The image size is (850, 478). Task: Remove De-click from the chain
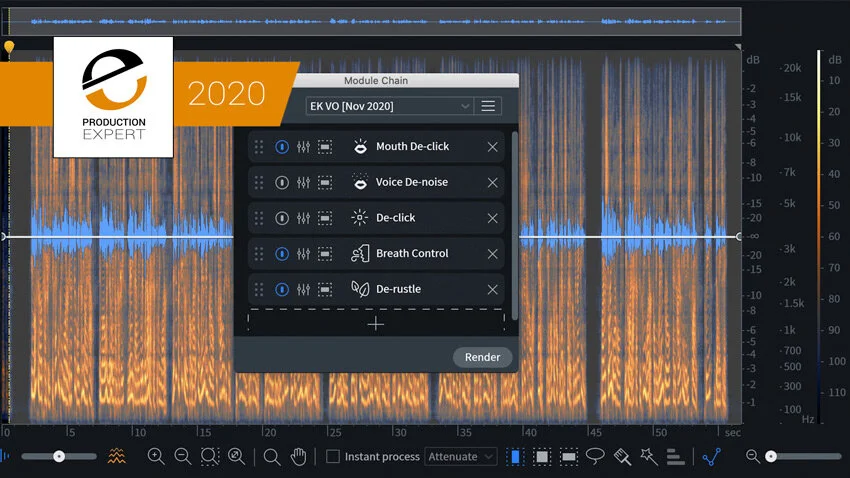(x=492, y=218)
